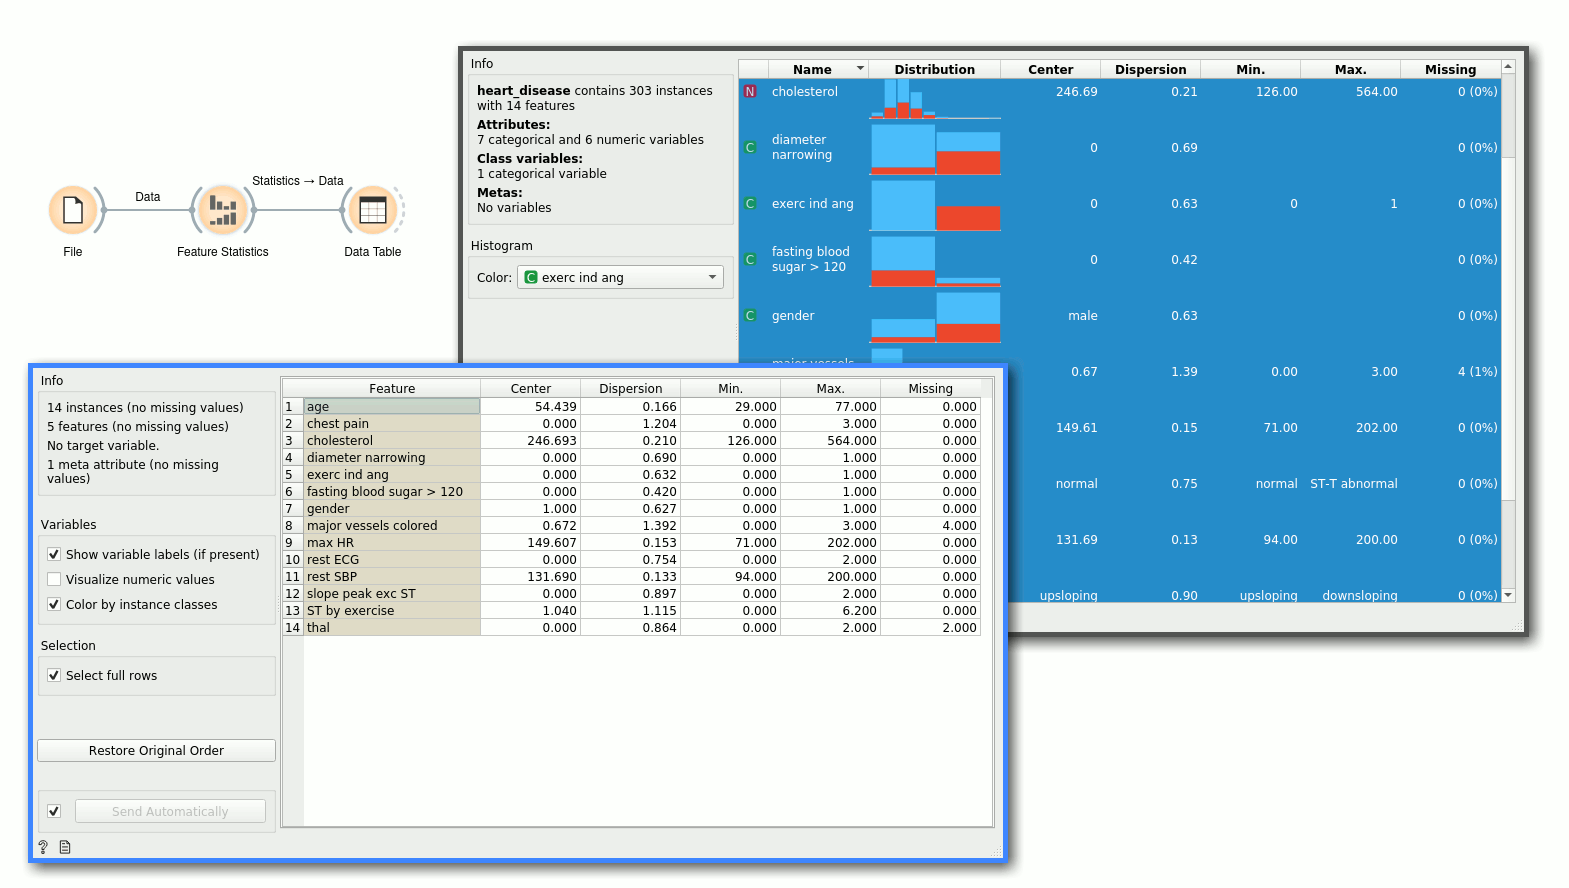The width and height of the screenshot is (1569, 888).
Task: Toggle Select full rows checkbox
Action: [x=54, y=675]
